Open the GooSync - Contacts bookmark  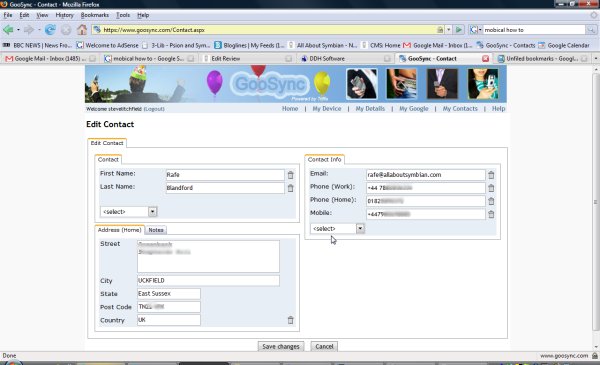pyautogui.click(x=506, y=45)
